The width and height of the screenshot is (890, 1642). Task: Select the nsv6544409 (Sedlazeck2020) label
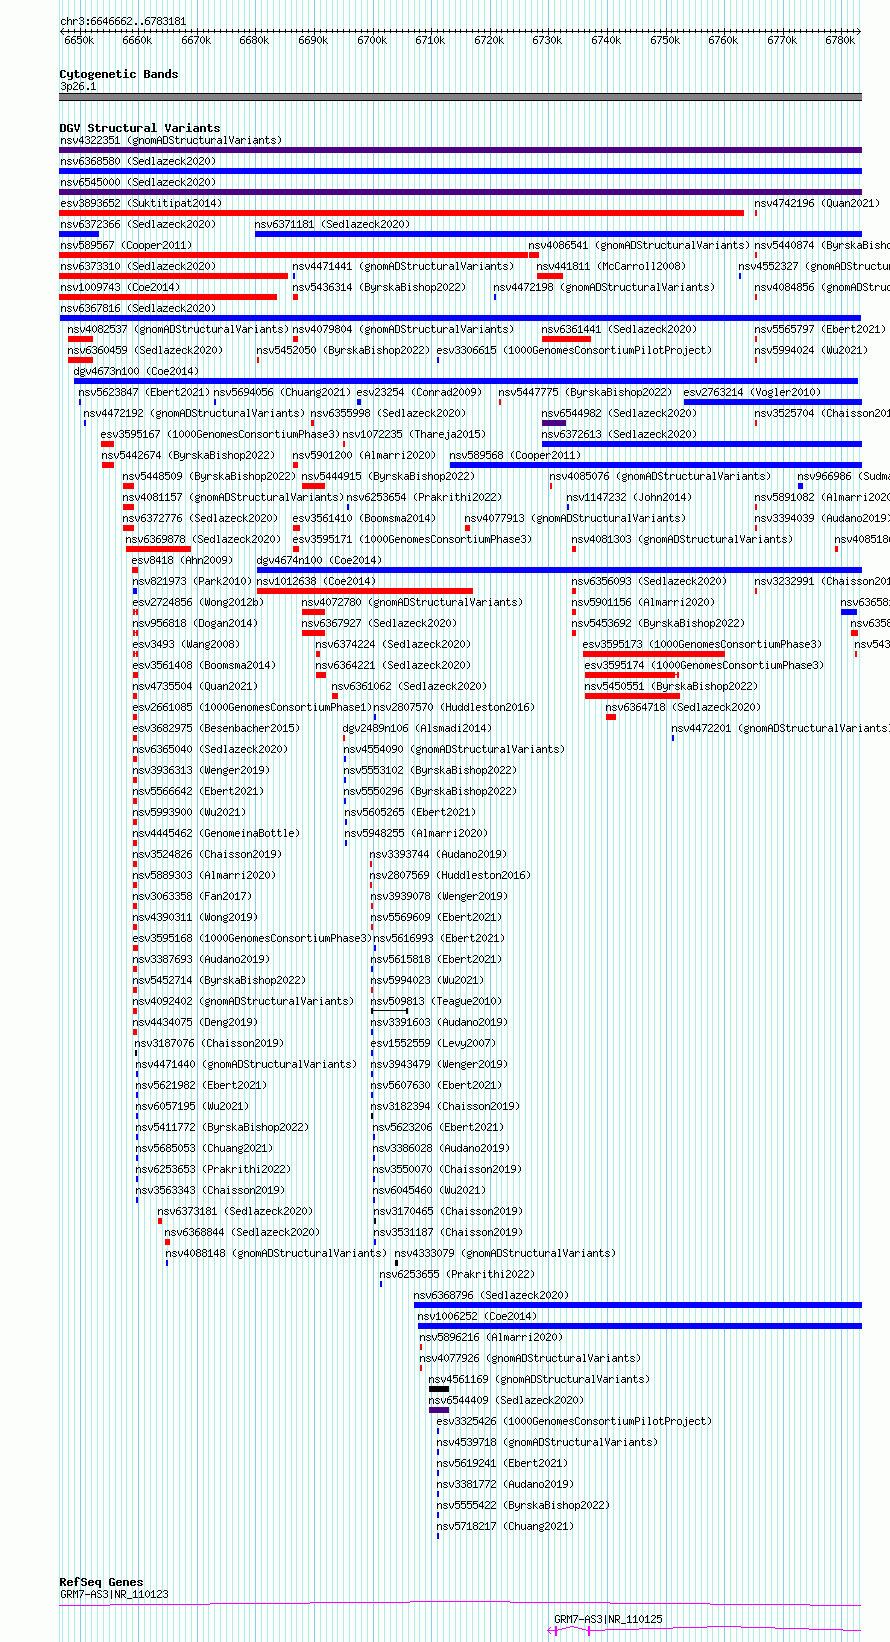coord(506,1400)
